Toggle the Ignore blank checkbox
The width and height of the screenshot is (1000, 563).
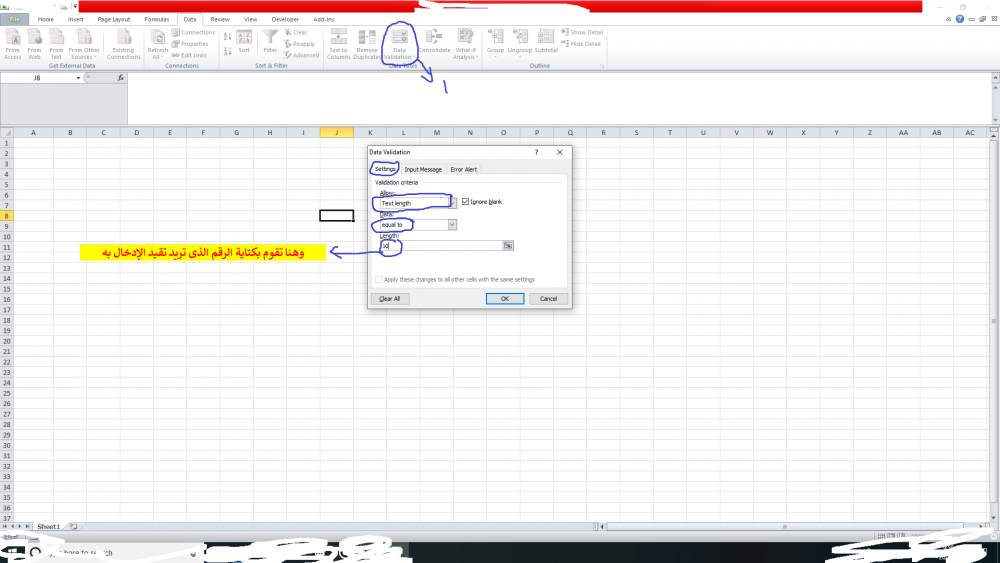click(x=466, y=201)
